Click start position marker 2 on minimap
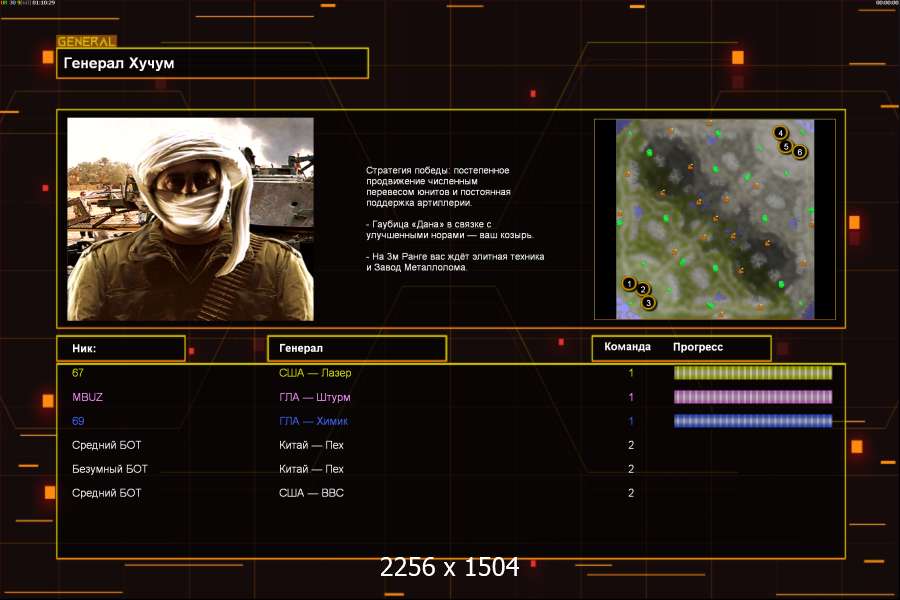The width and height of the screenshot is (900, 600). point(643,289)
